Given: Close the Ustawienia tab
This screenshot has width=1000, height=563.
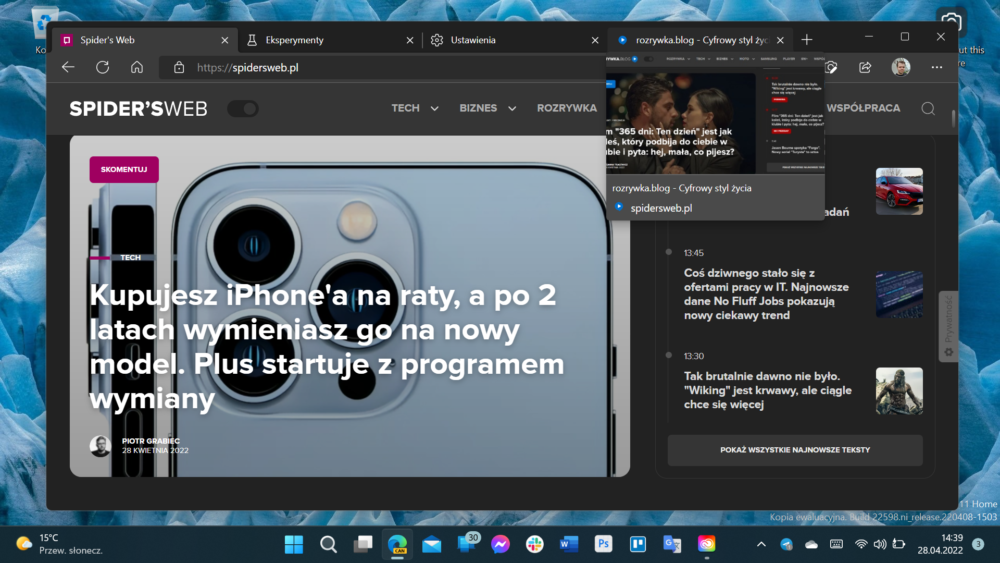Looking at the screenshot, I should click(x=595, y=40).
